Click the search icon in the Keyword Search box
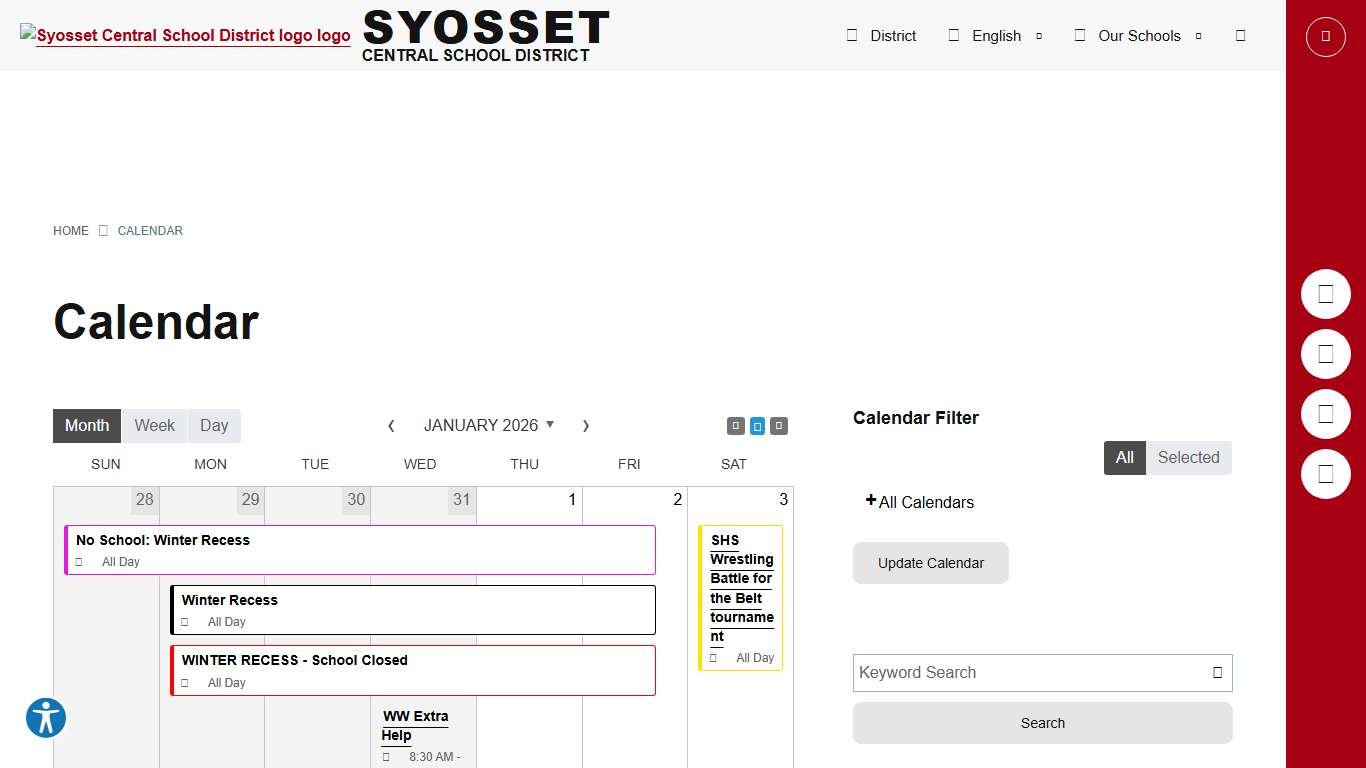The image size is (1366, 768). (x=1218, y=673)
